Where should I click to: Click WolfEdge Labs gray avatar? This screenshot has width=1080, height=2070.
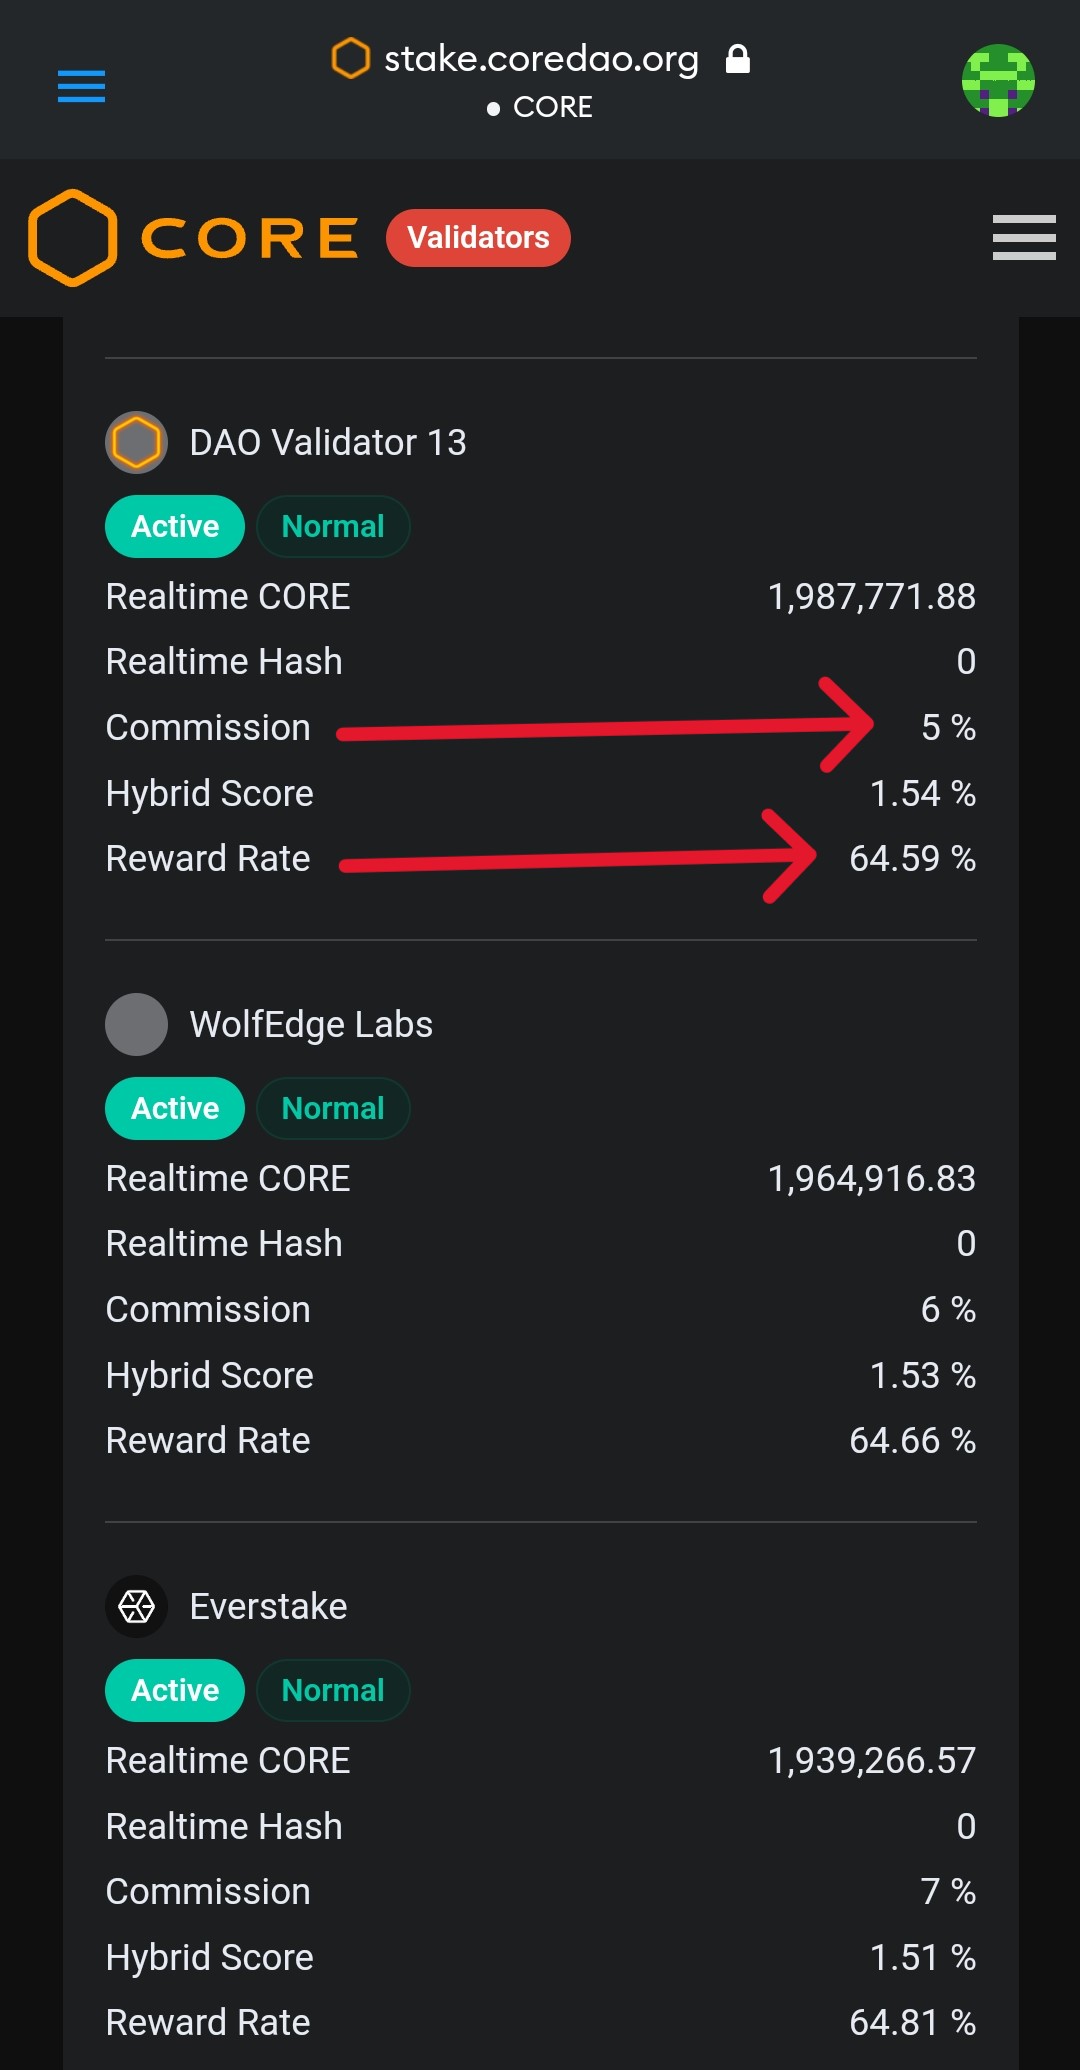(x=136, y=1024)
